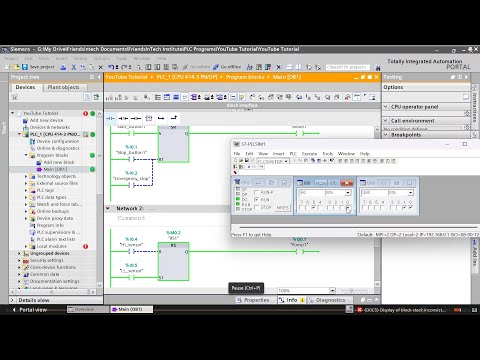Click the Undo arrow in the main toolbar
This screenshot has width=480, height=360.
click(111, 67)
